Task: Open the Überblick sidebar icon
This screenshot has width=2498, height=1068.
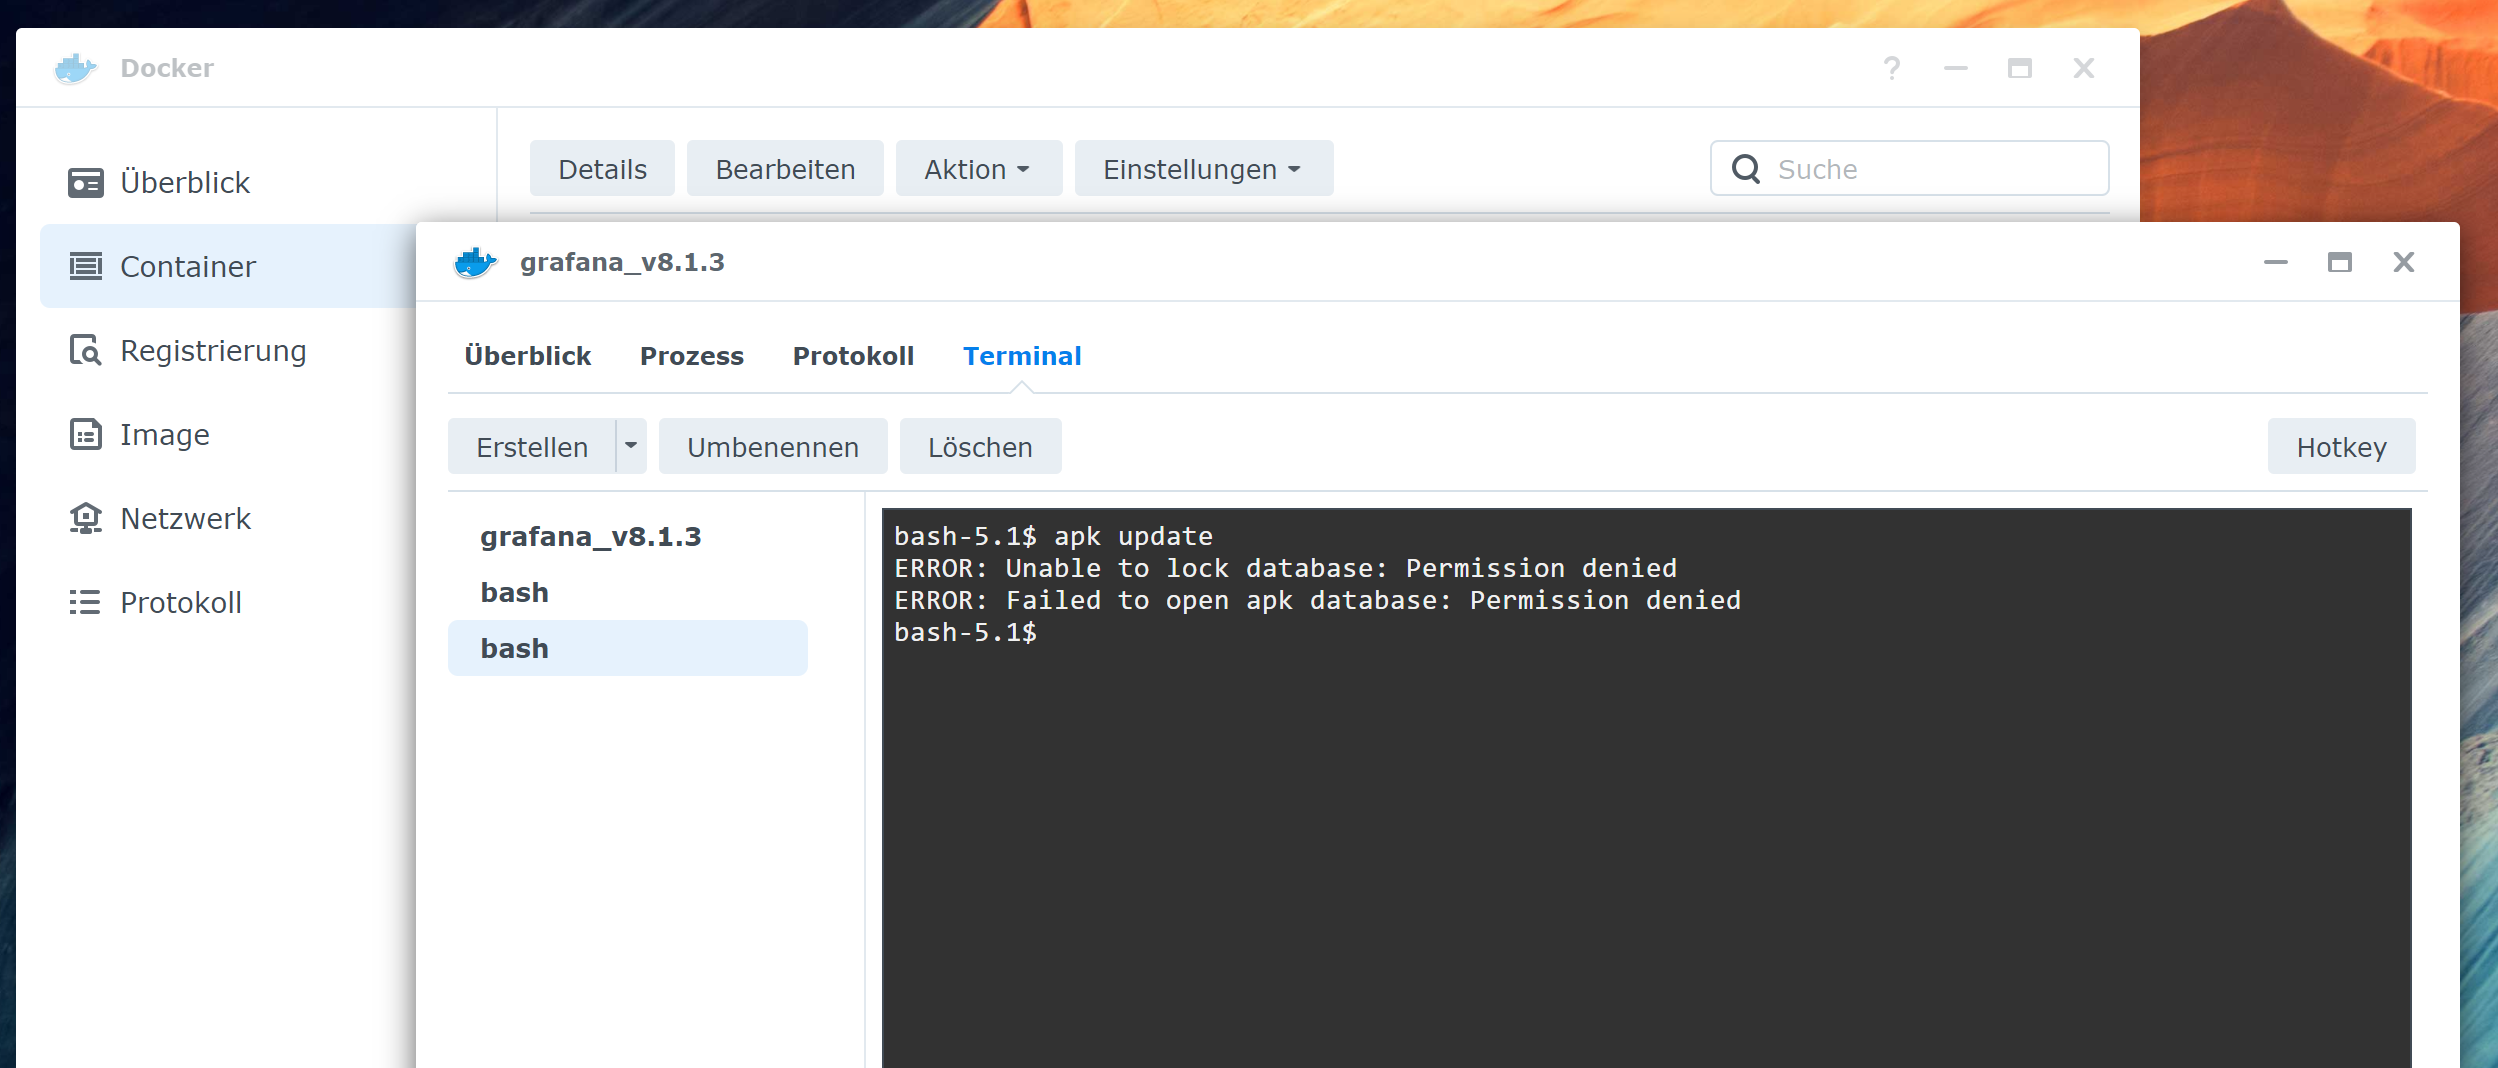Action: coord(86,183)
